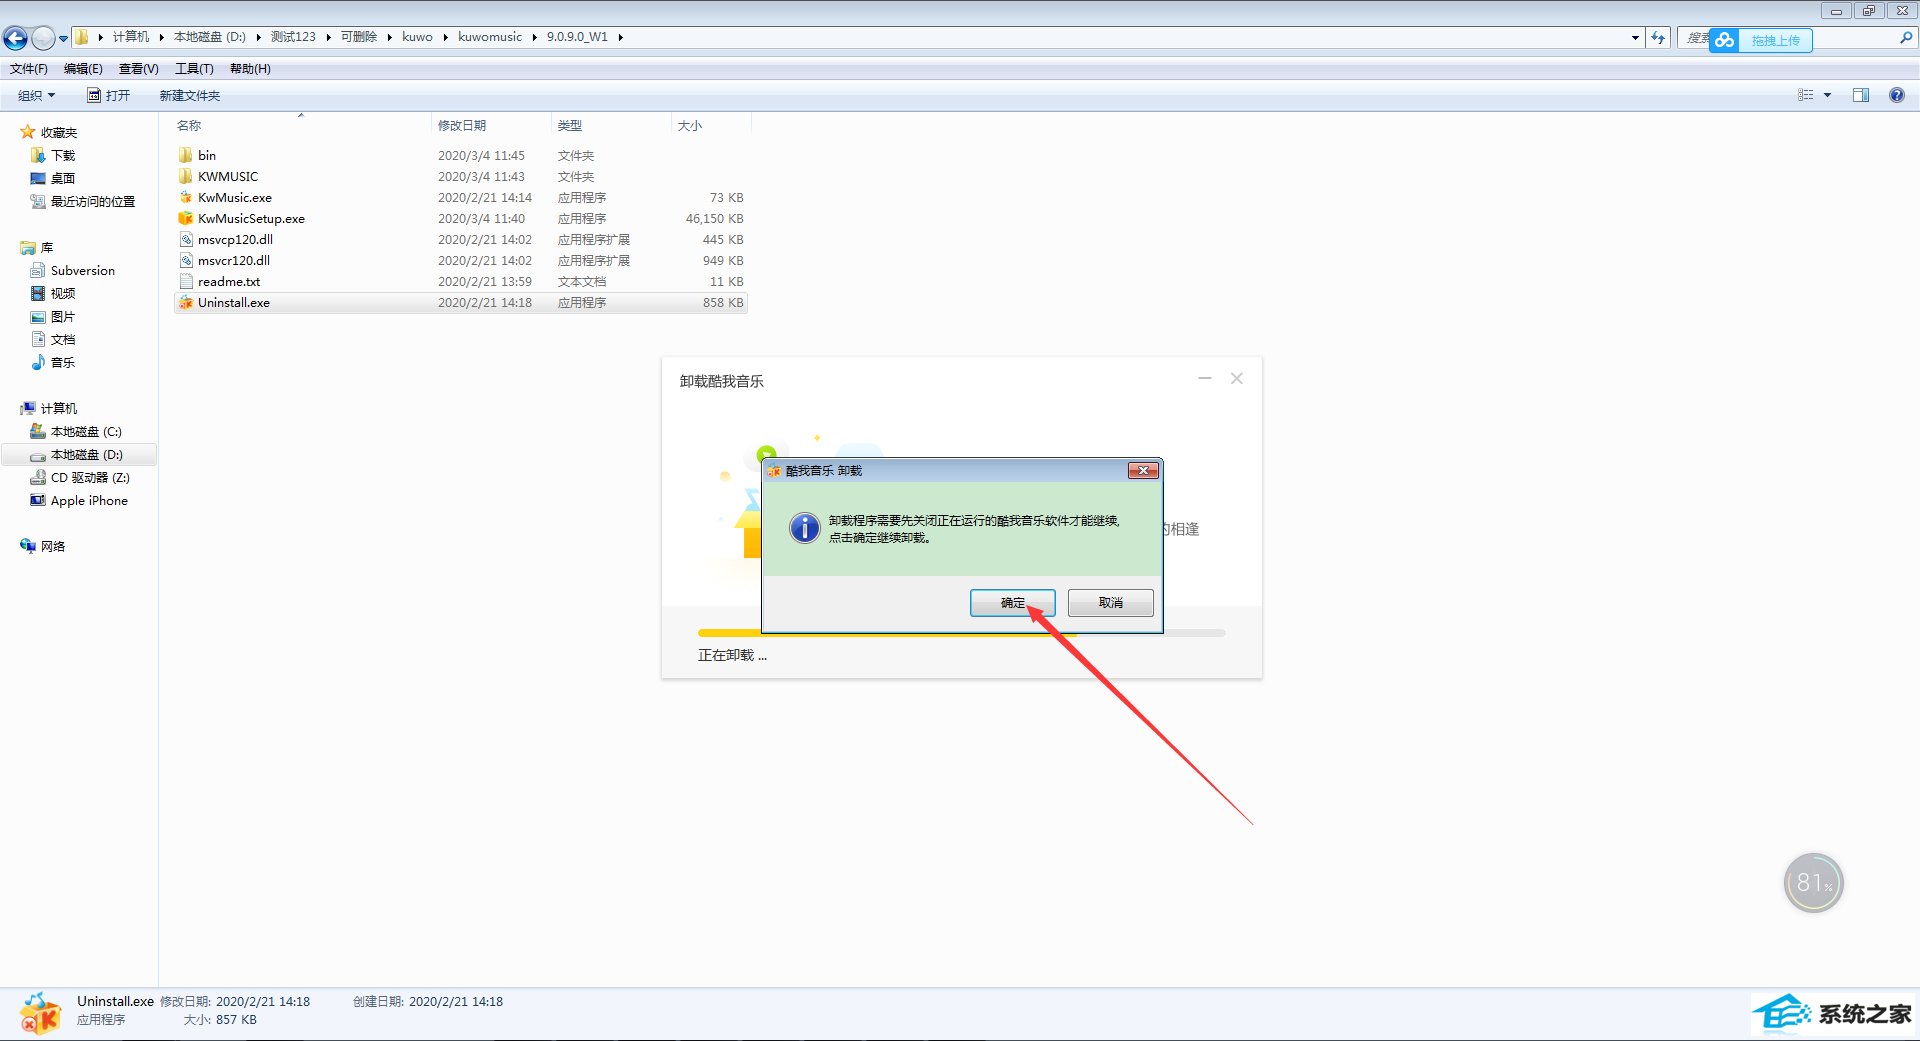Open the 文档 library

63,340
